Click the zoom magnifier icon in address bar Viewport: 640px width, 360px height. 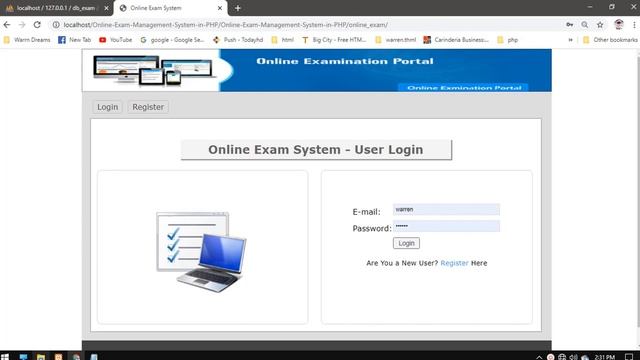pos(584,25)
